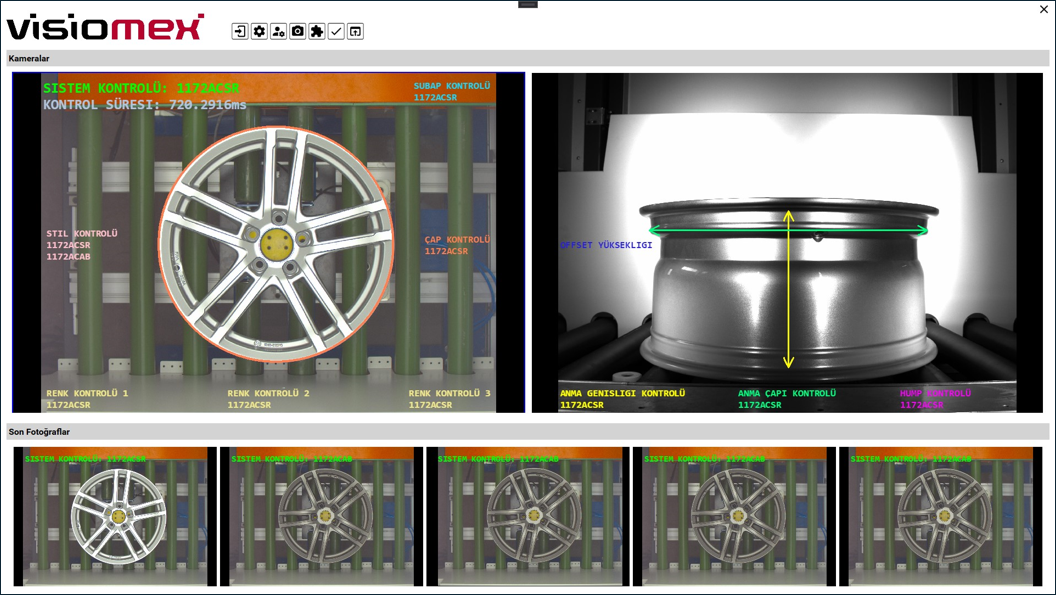This screenshot has width=1056, height=595.
Task: Close the window with the X button
Action: pos(1044,9)
